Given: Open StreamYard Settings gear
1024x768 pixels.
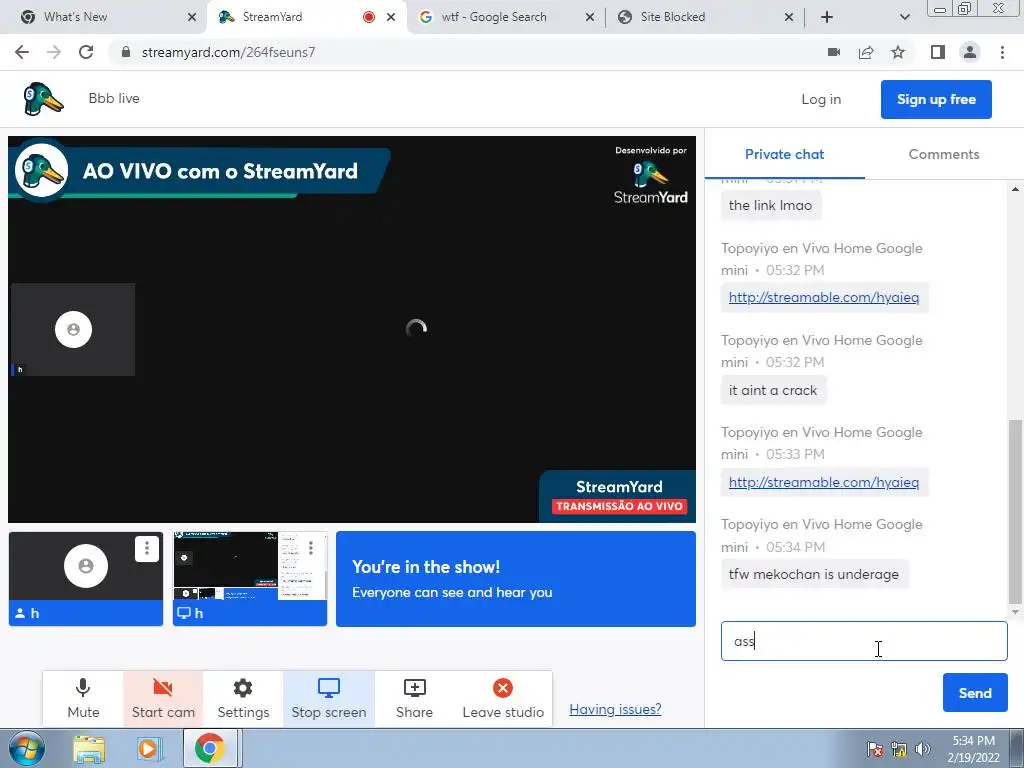Looking at the screenshot, I should [243, 698].
